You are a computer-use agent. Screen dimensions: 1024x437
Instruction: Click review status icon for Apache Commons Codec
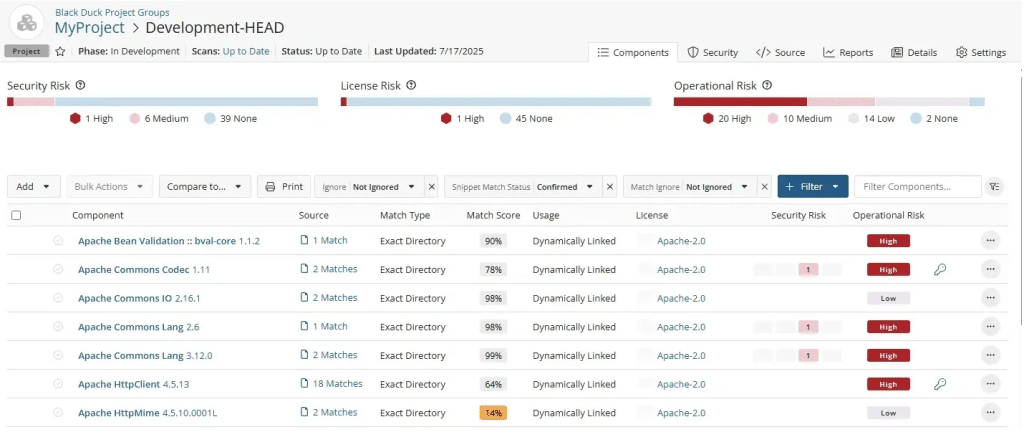[58, 269]
